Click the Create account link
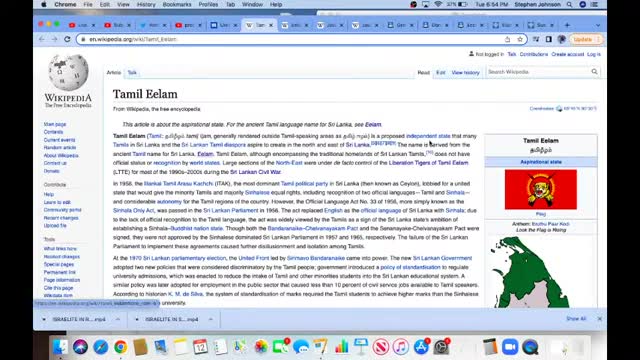 point(567,54)
